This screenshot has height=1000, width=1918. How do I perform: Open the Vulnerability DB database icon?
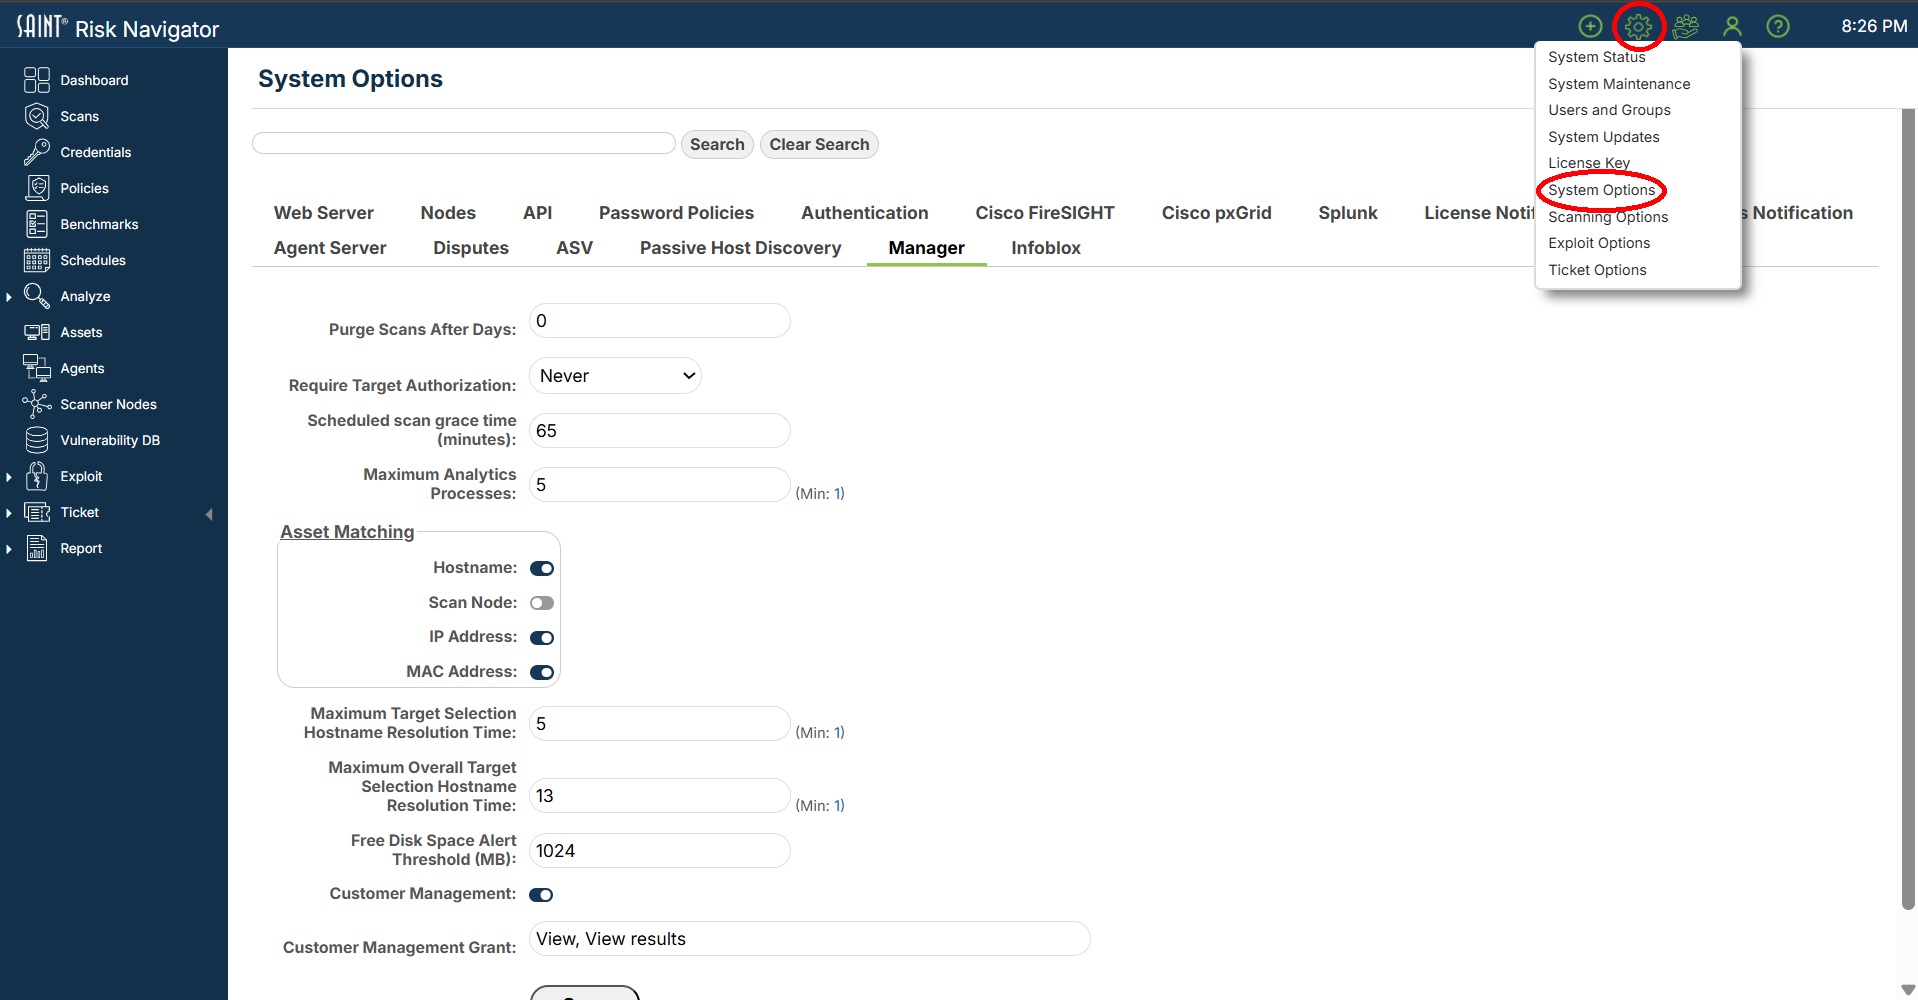37,440
